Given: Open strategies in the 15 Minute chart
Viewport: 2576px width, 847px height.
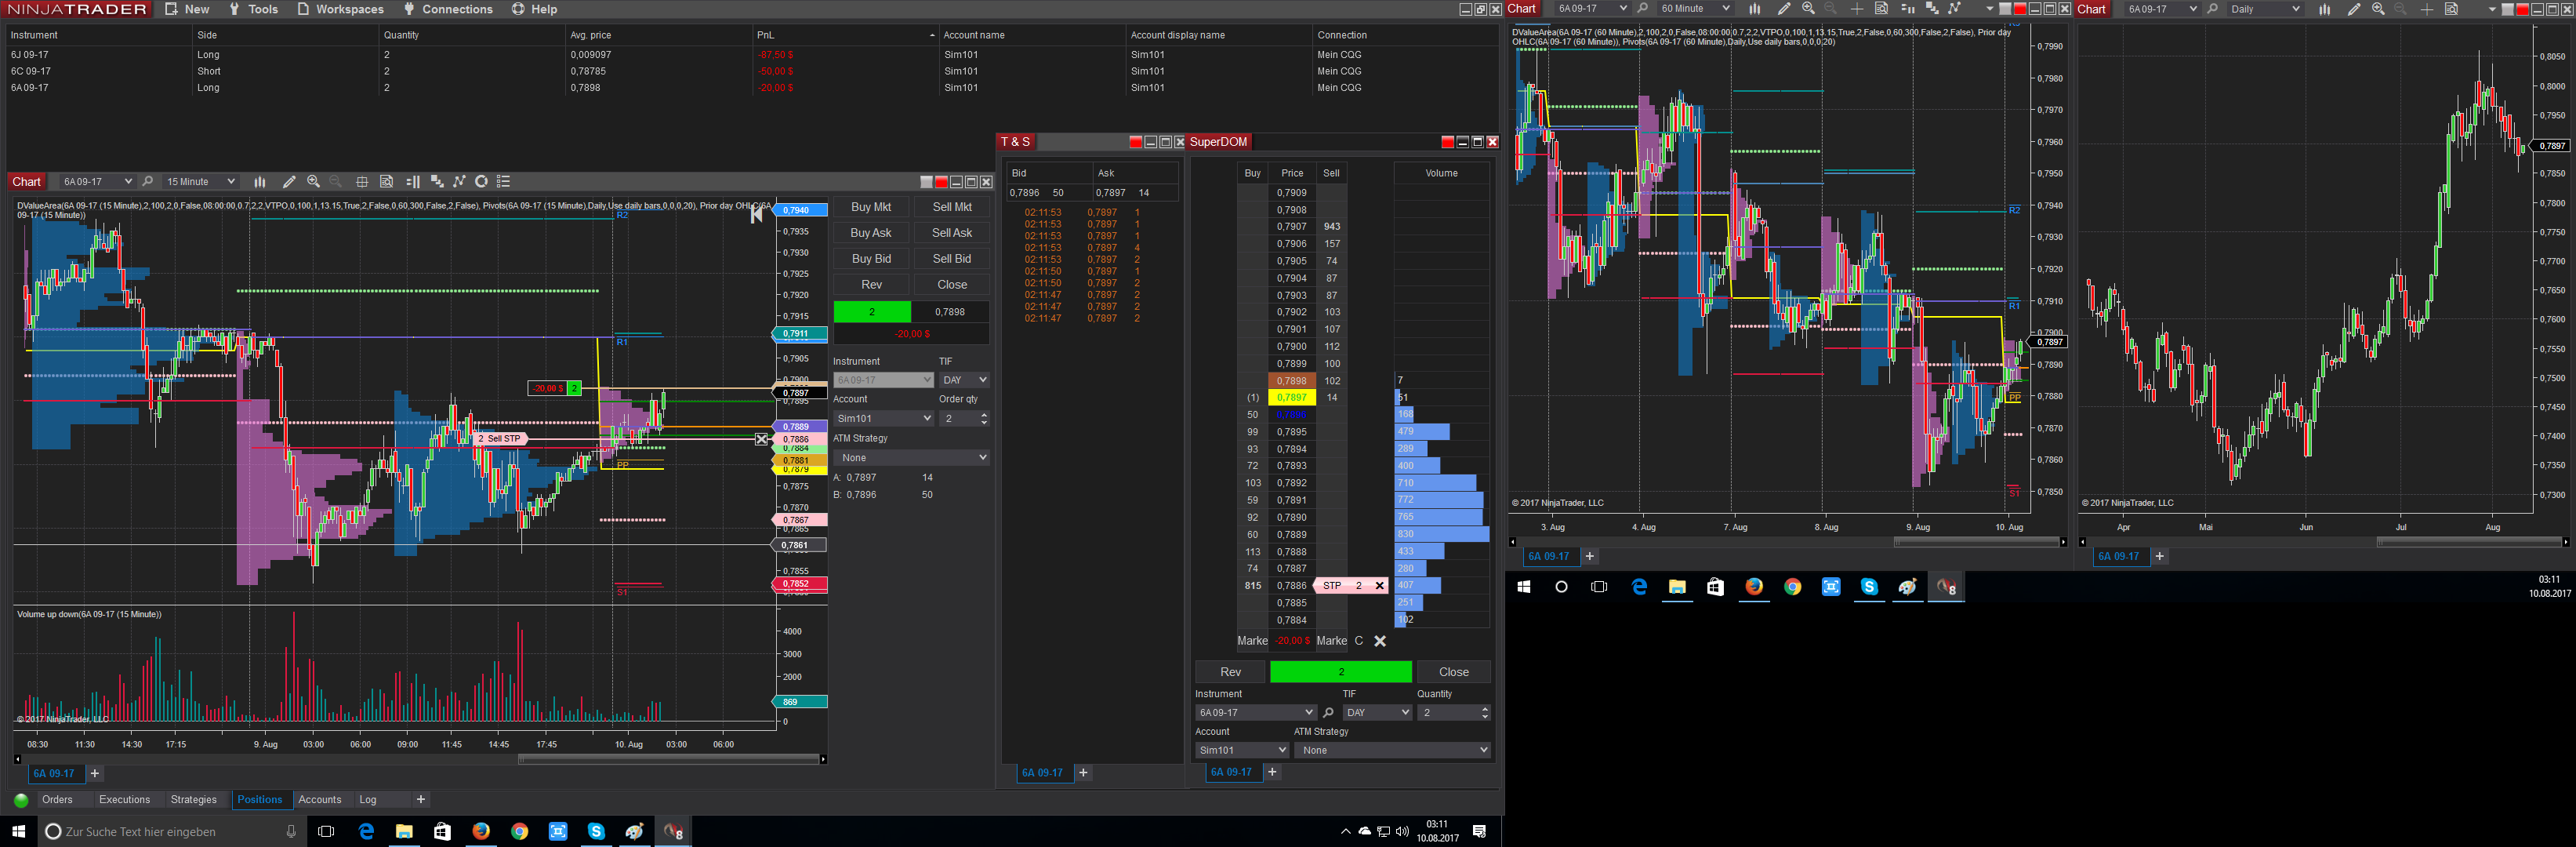Looking at the screenshot, I should 459,182.
